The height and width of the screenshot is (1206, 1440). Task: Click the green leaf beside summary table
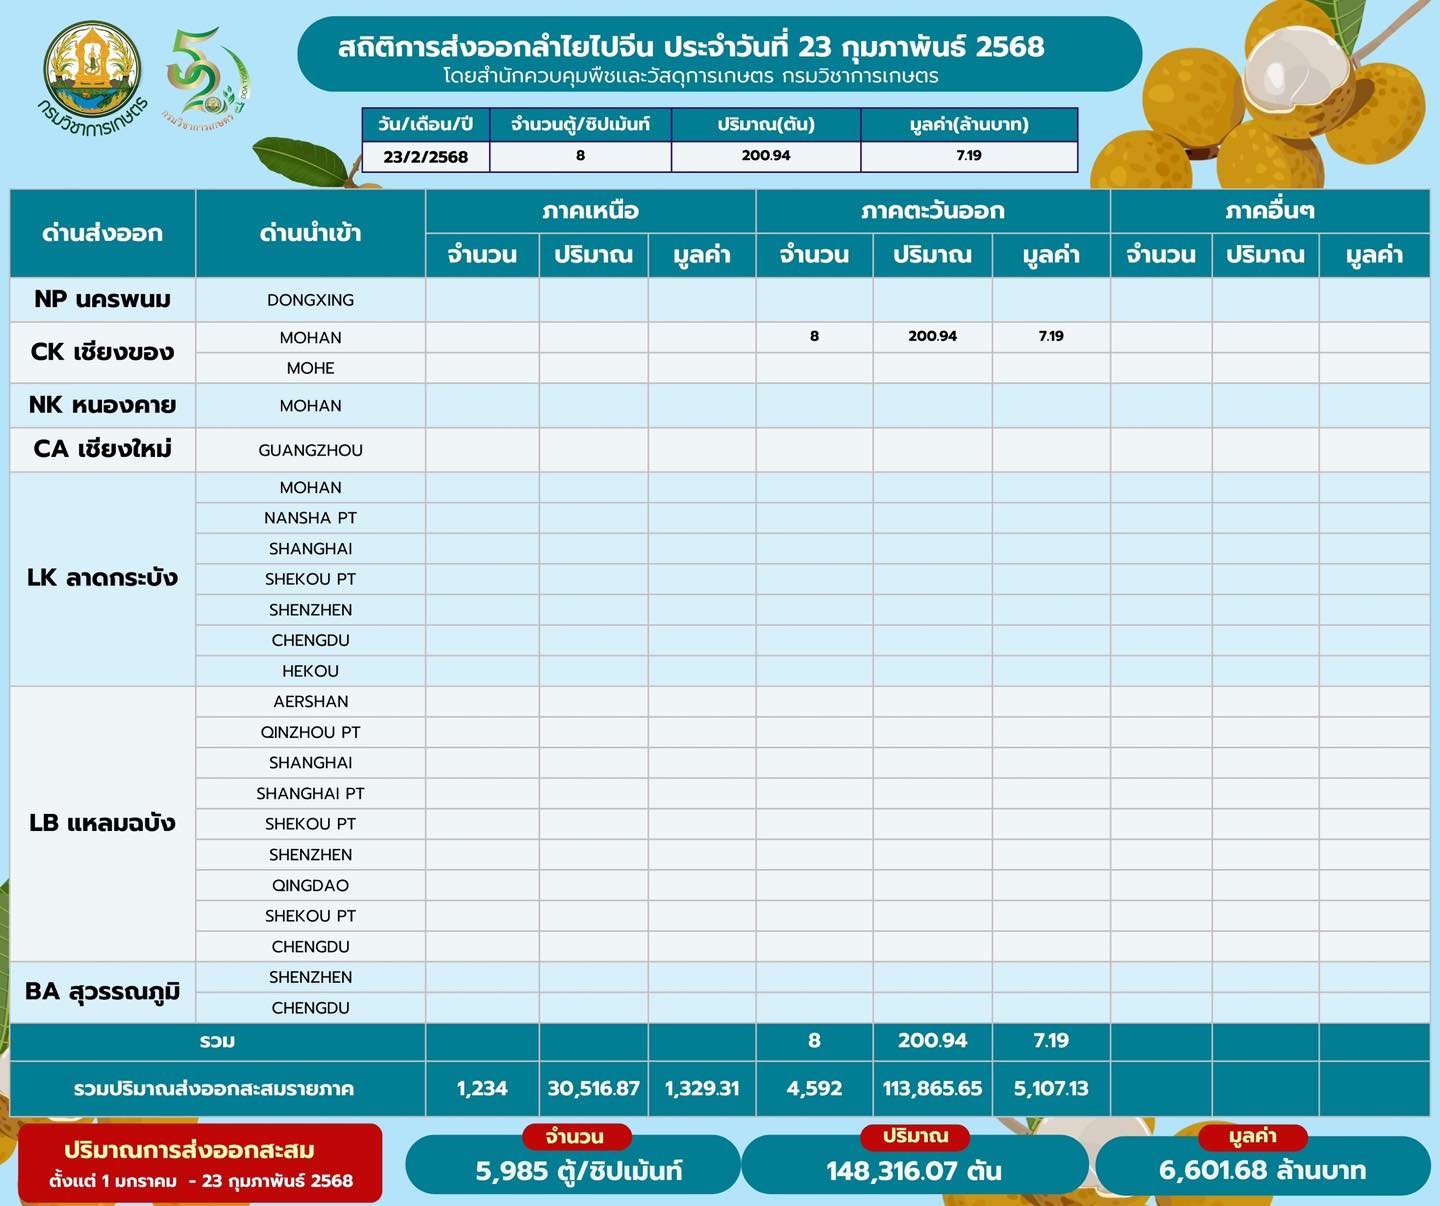pyautogui.click(x=301, y=162)
